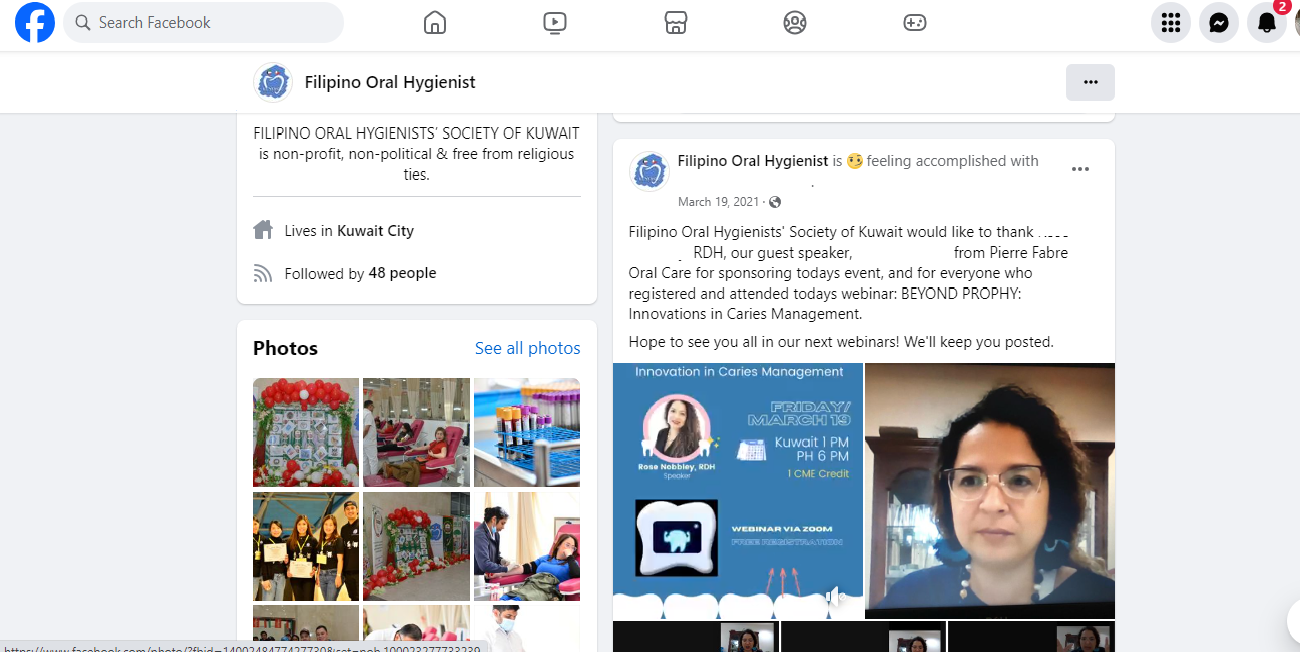
Task: Open the banner with balloons photo
Action: (x=416, y=546)
